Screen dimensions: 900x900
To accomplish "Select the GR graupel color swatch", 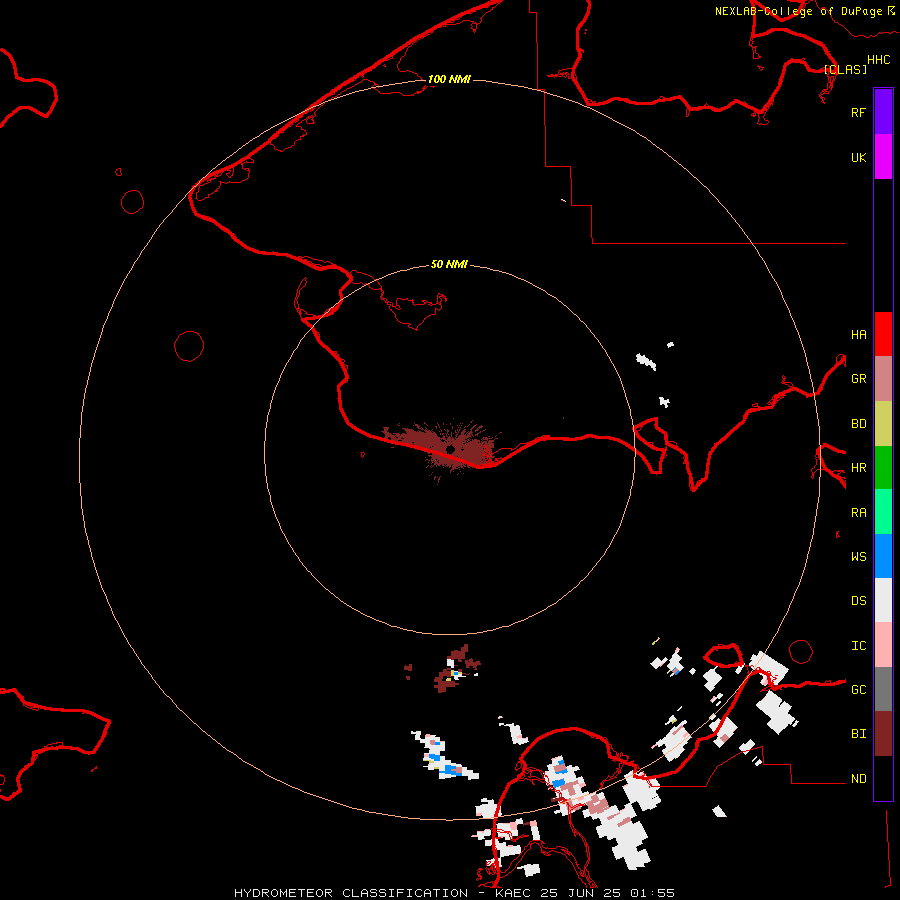I will point(883,379).
